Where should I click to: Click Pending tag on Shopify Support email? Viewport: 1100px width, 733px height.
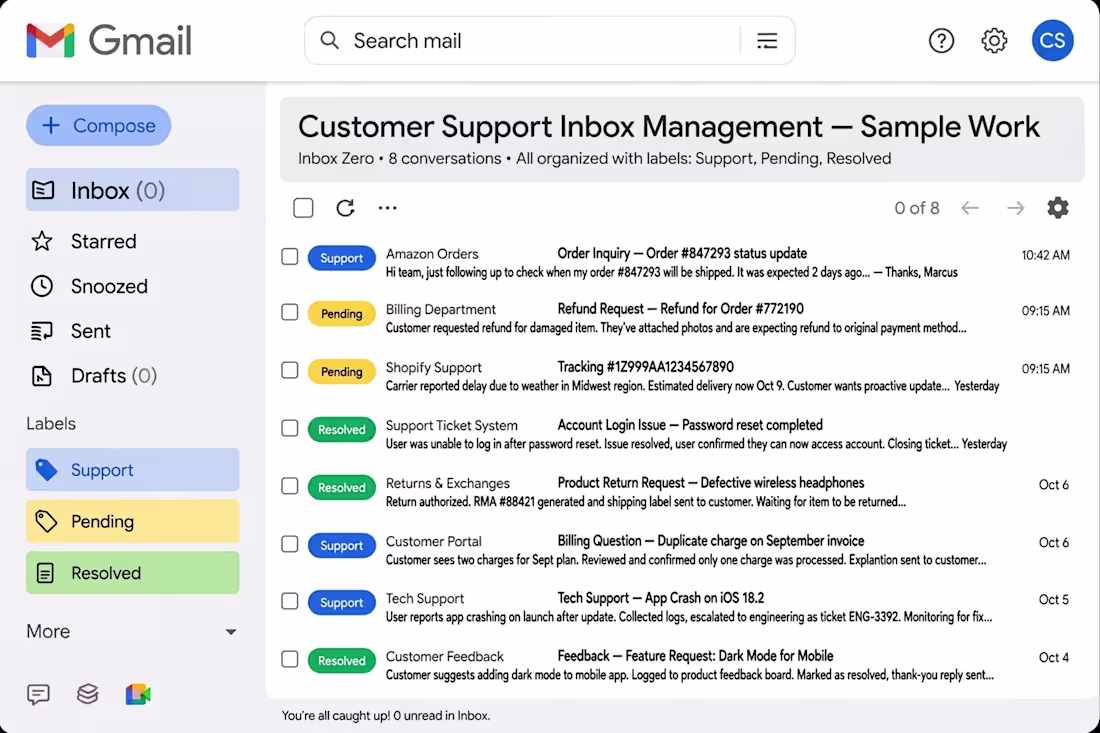point(342,372)
